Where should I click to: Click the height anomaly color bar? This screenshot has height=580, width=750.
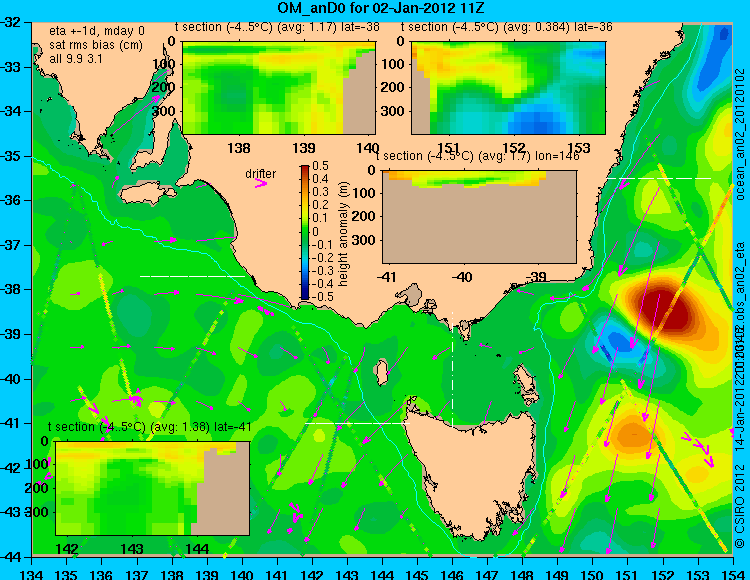coord(305,232)
